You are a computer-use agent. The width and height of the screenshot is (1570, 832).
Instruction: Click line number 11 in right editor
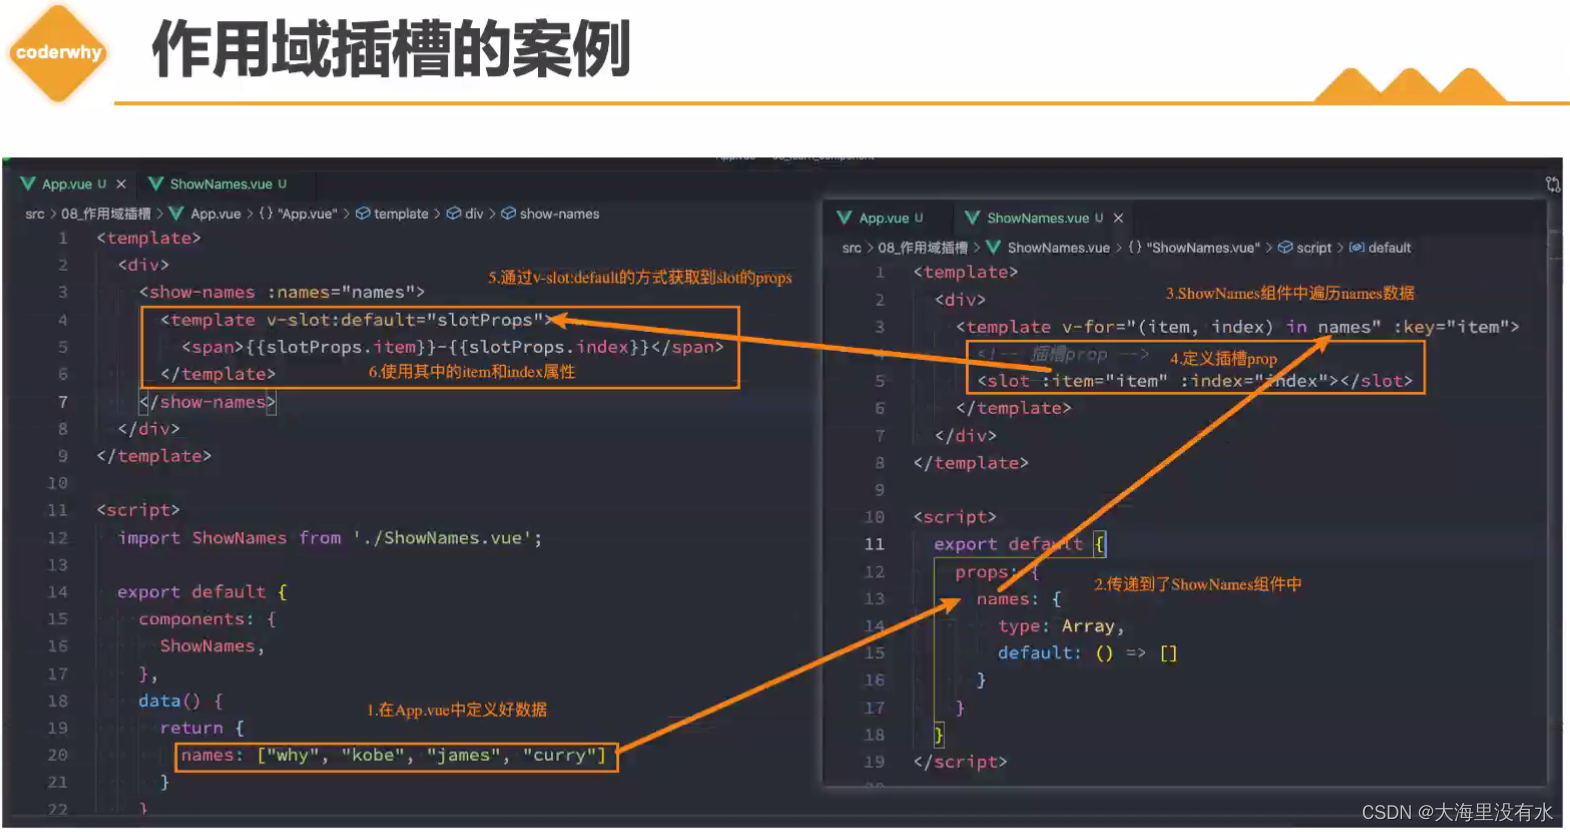coord(874,544)
